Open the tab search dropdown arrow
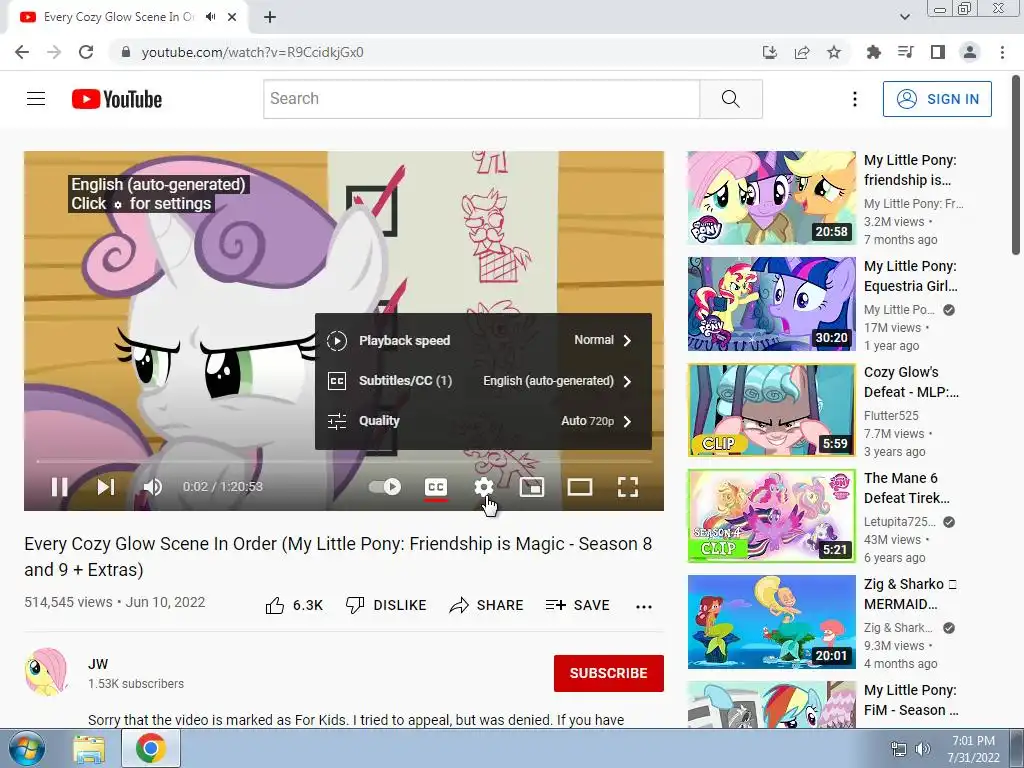This screenshot has height=768, width=1024. 904,17
